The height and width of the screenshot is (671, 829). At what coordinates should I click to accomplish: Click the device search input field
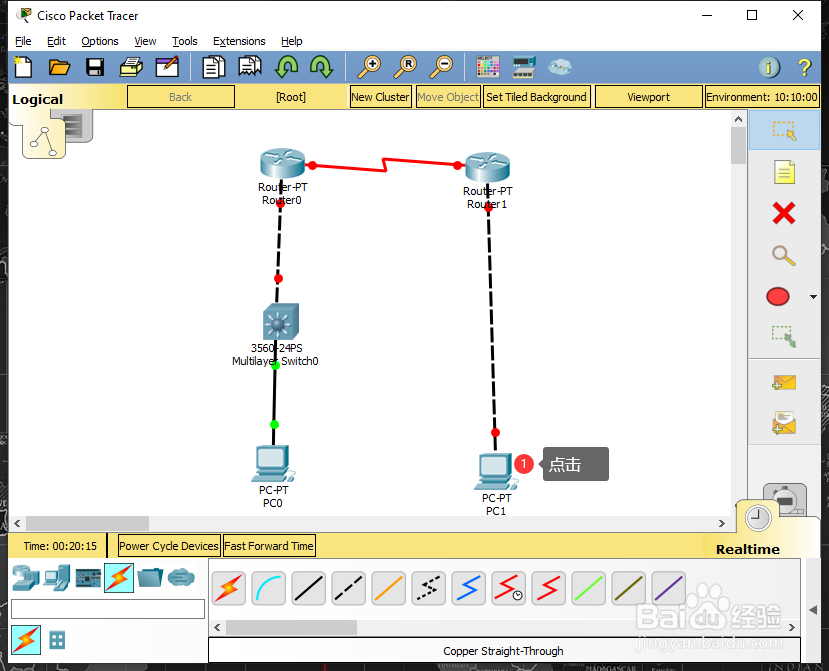(x=108, y=609)
